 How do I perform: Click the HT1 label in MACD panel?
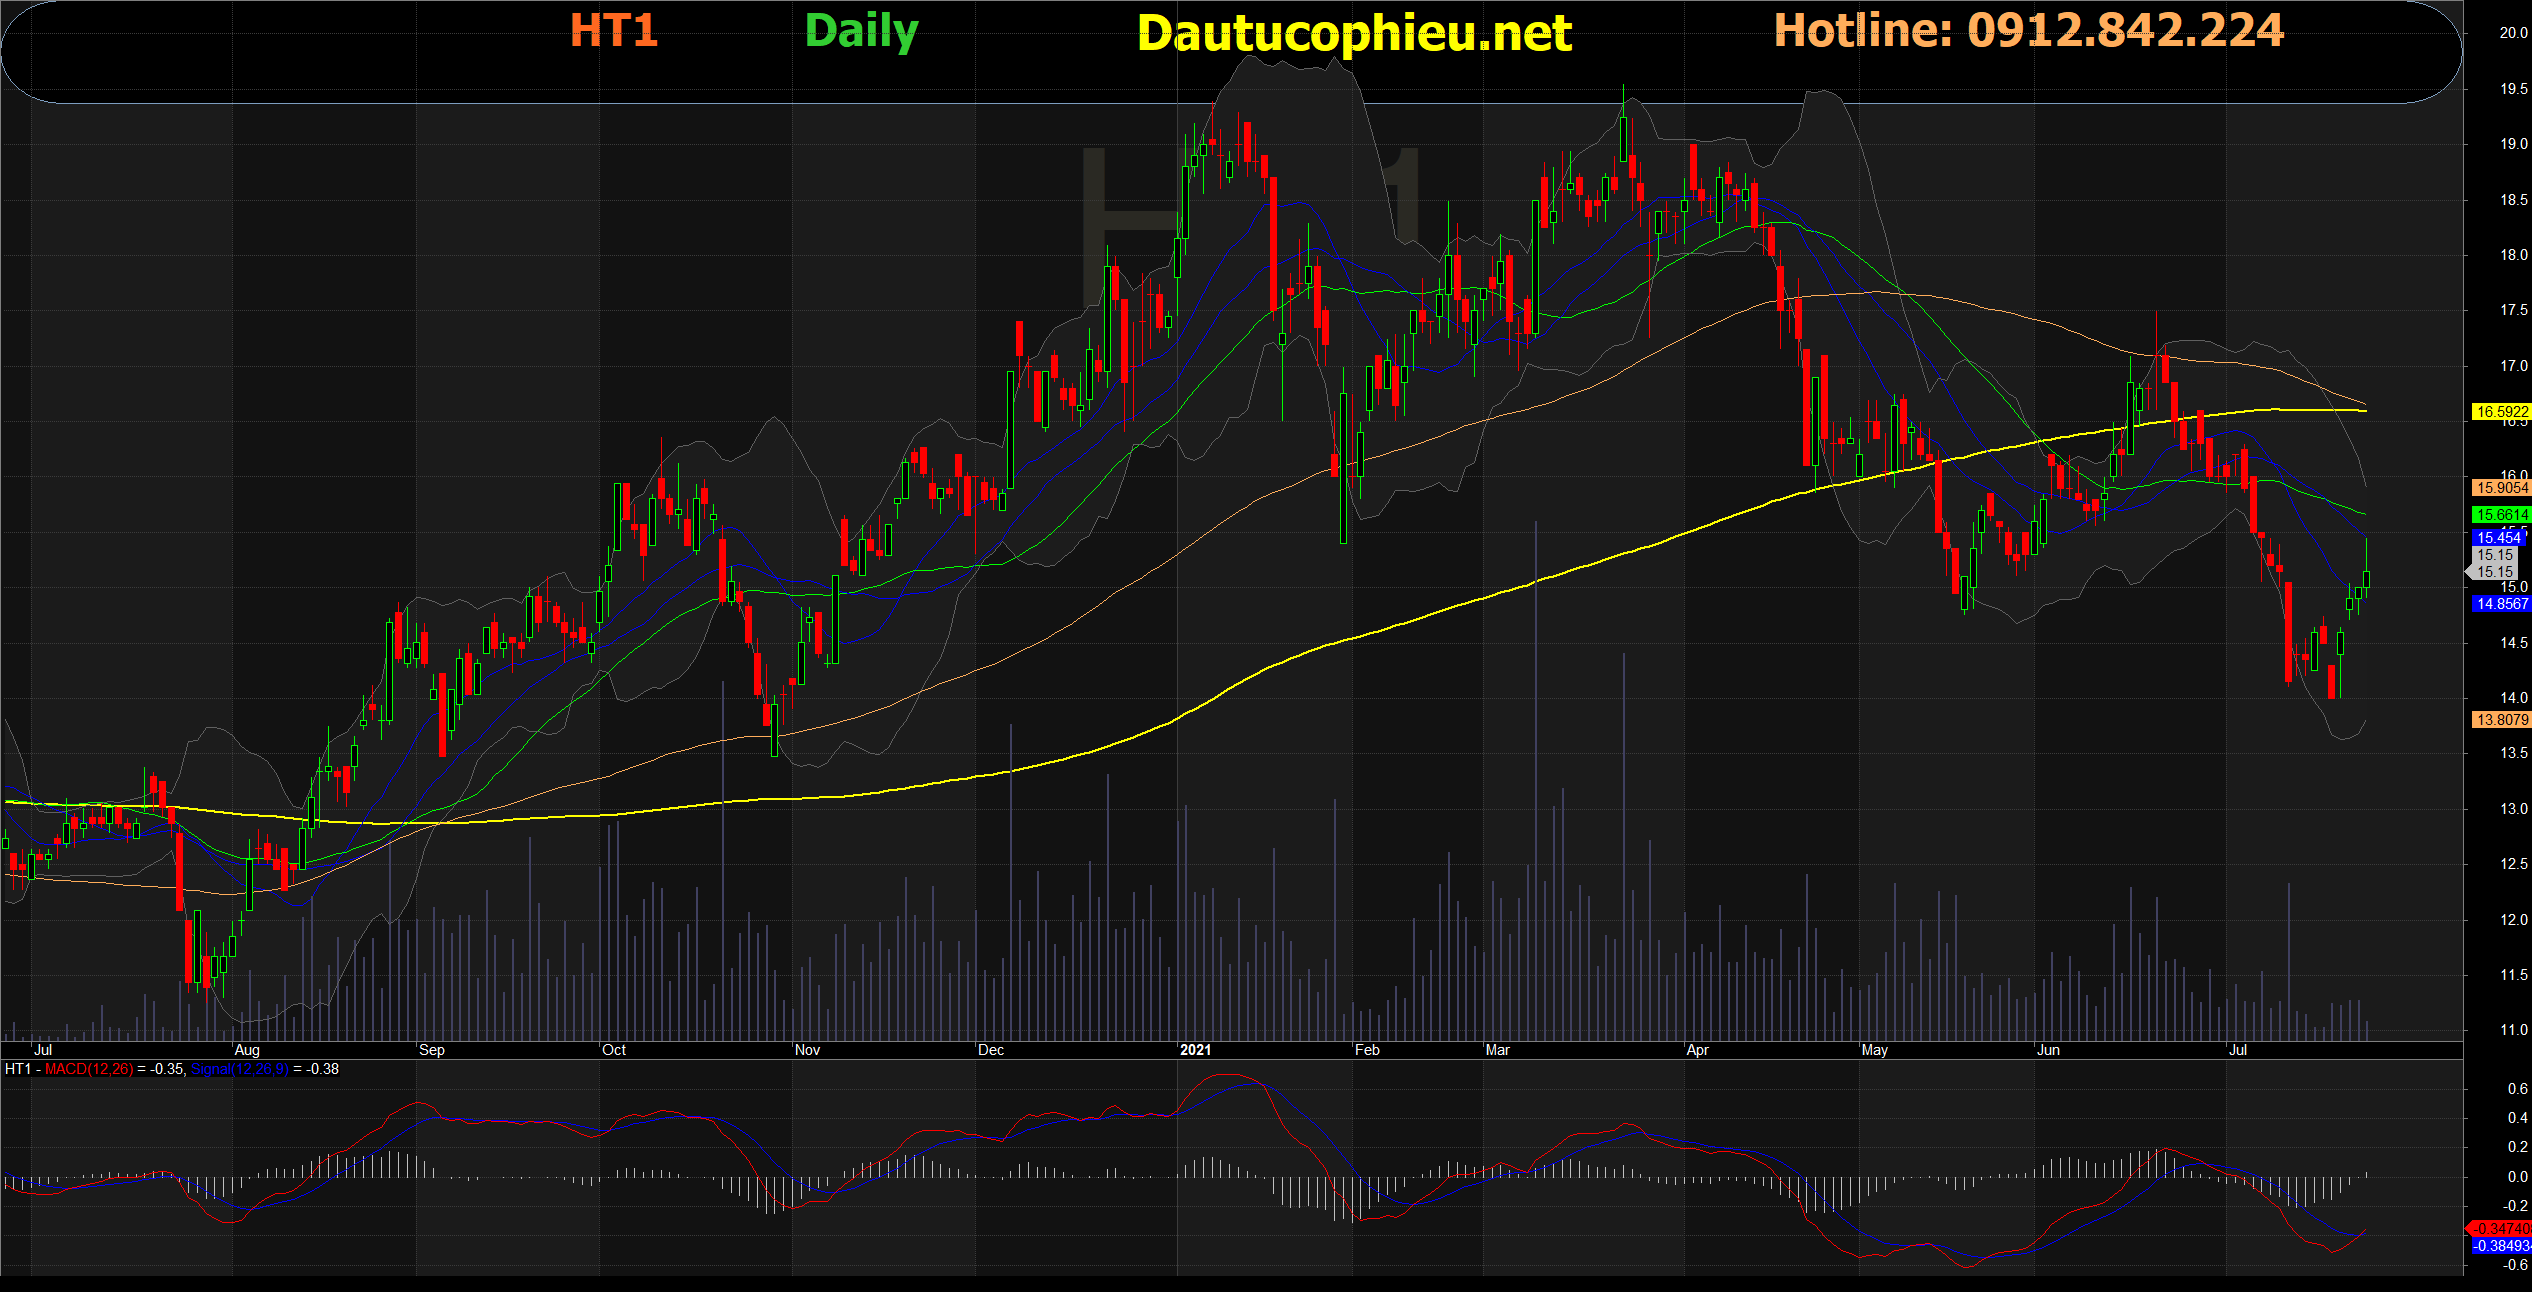point(17,1069)
